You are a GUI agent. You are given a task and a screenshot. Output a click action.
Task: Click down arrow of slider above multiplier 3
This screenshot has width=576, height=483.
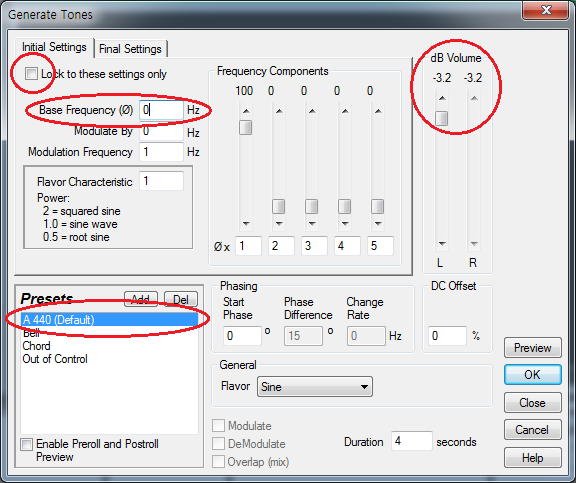pos(312,223)
